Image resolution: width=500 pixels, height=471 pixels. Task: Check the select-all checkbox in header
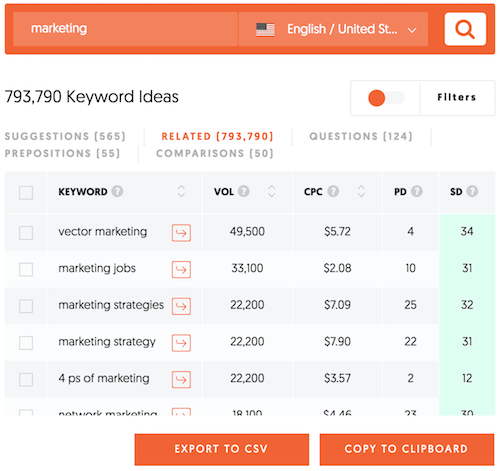point(26,193)
